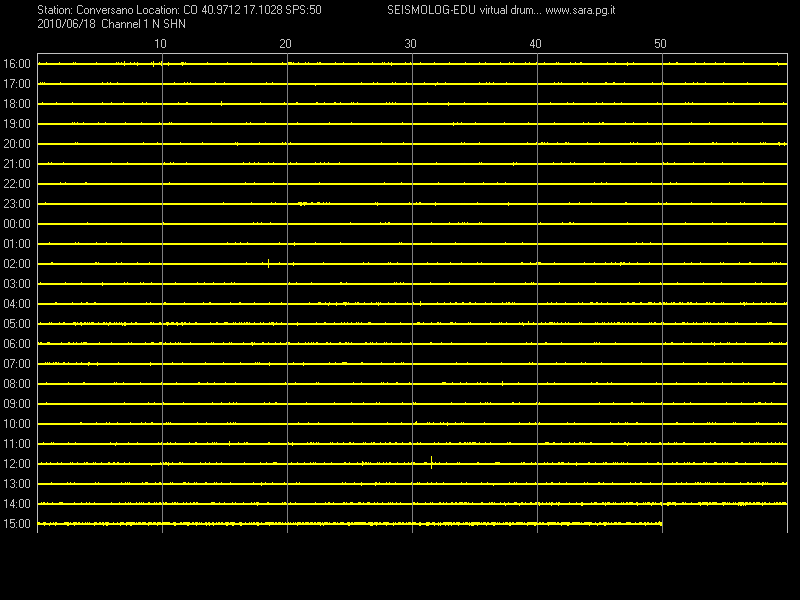Click the 14:00 hour label

(17, 504)
